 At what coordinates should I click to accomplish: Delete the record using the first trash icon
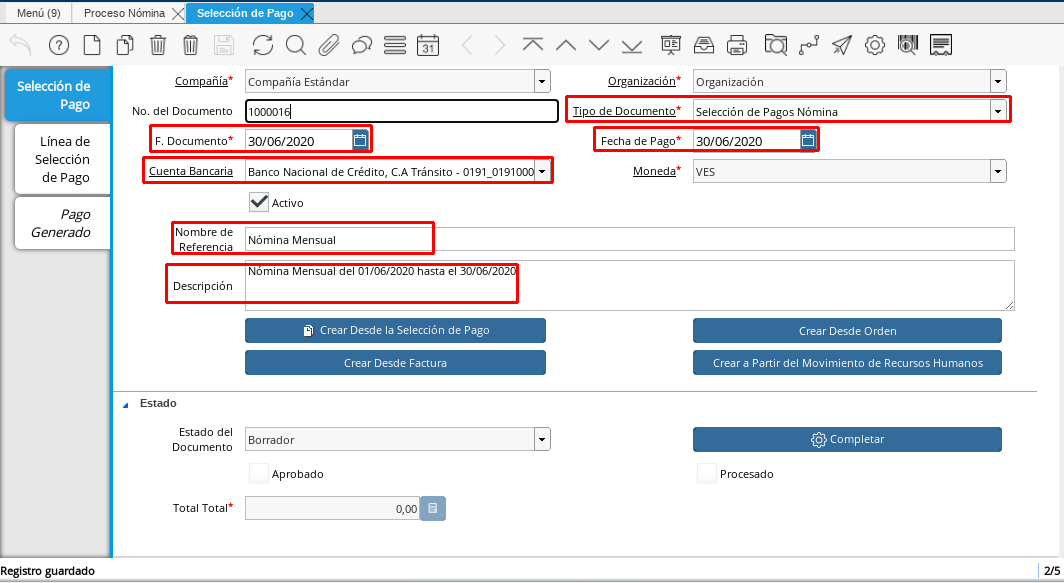coord(158,45)
